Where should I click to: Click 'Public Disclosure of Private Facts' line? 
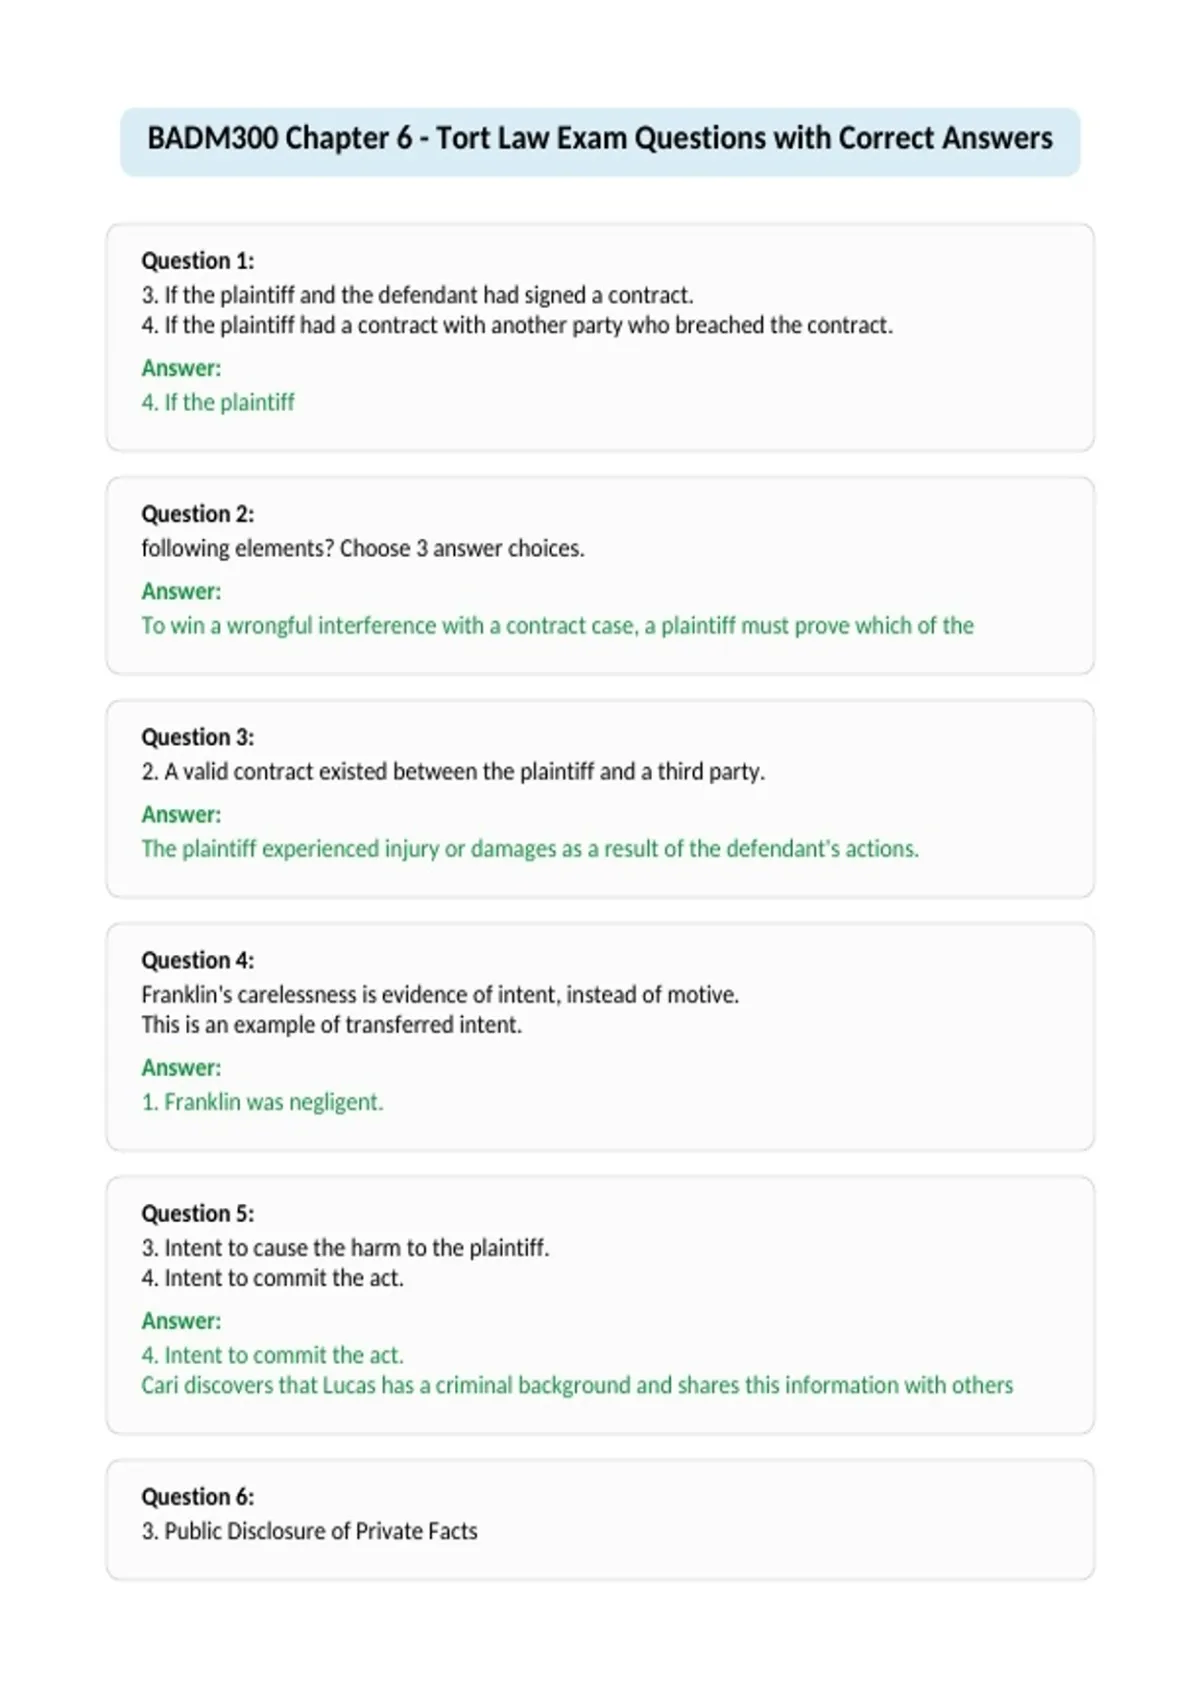(309, 1531)
